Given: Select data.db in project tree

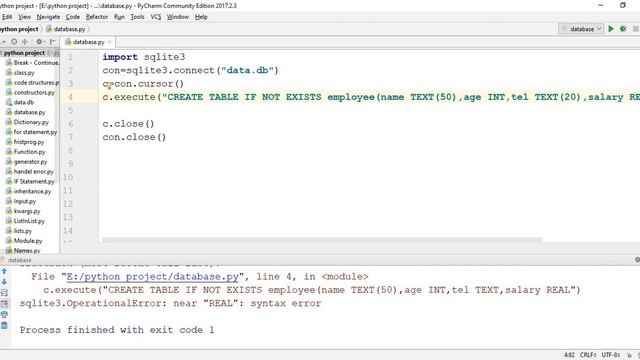Looking at the screenshot, I should pyautogui.click(x=20, y=102).
